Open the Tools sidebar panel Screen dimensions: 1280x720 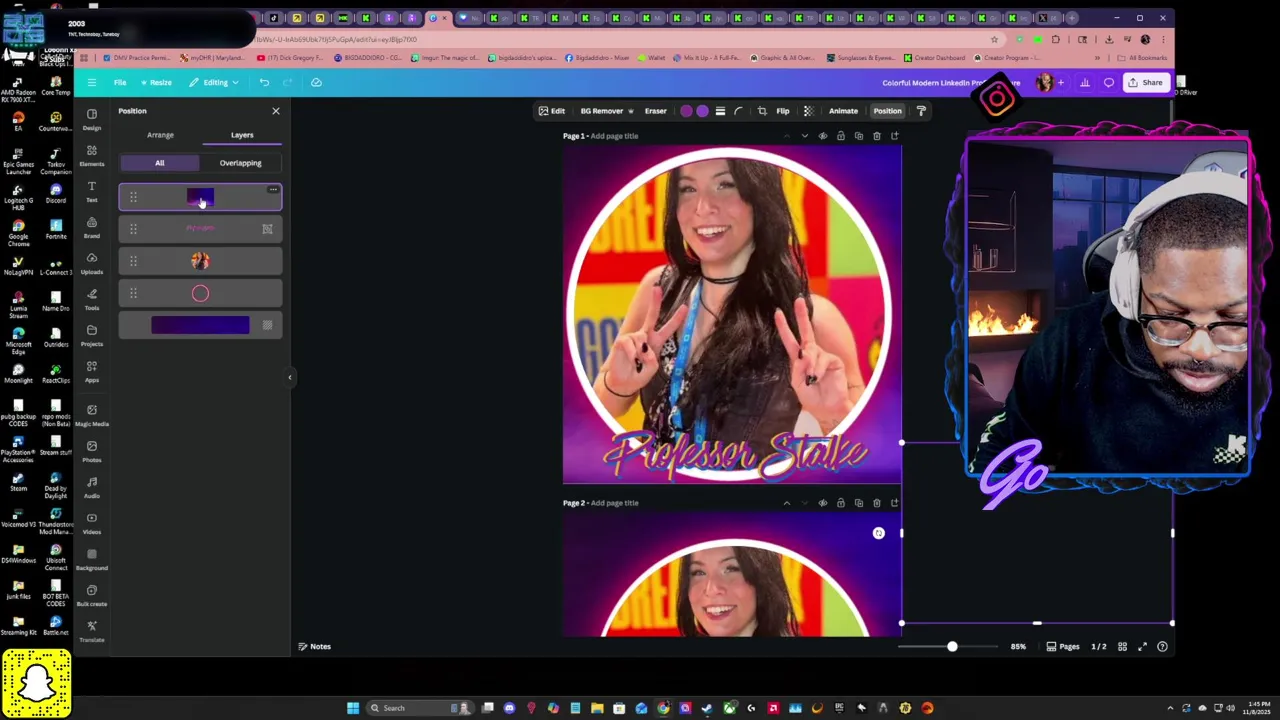92,299
